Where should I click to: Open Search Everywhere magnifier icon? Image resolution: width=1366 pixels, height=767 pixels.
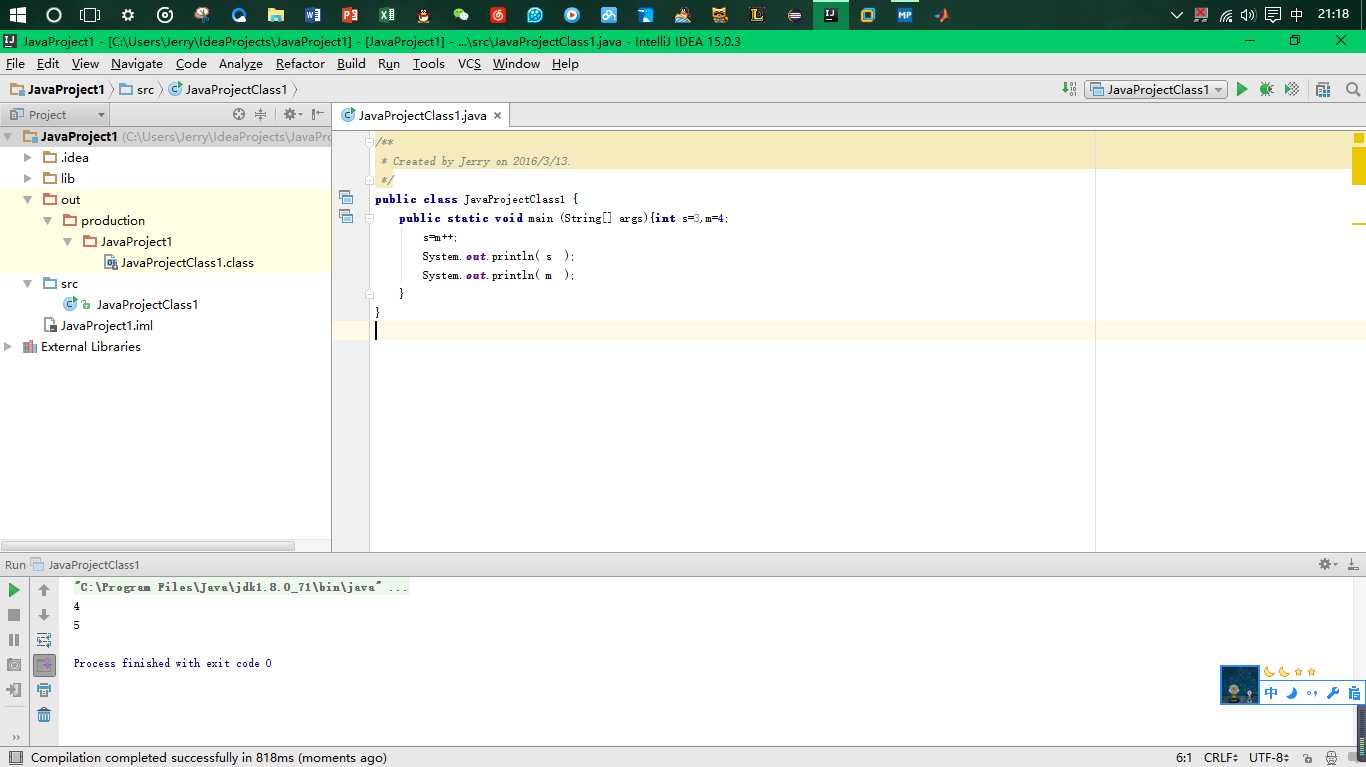[1353, 89]
